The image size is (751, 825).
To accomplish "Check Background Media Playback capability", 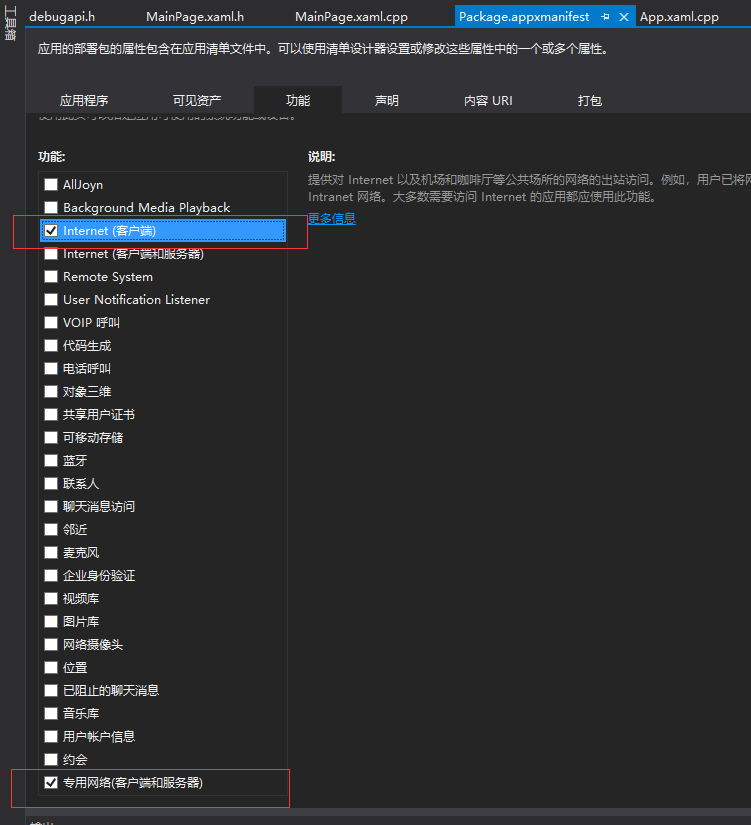I will [x=51, y=208].
